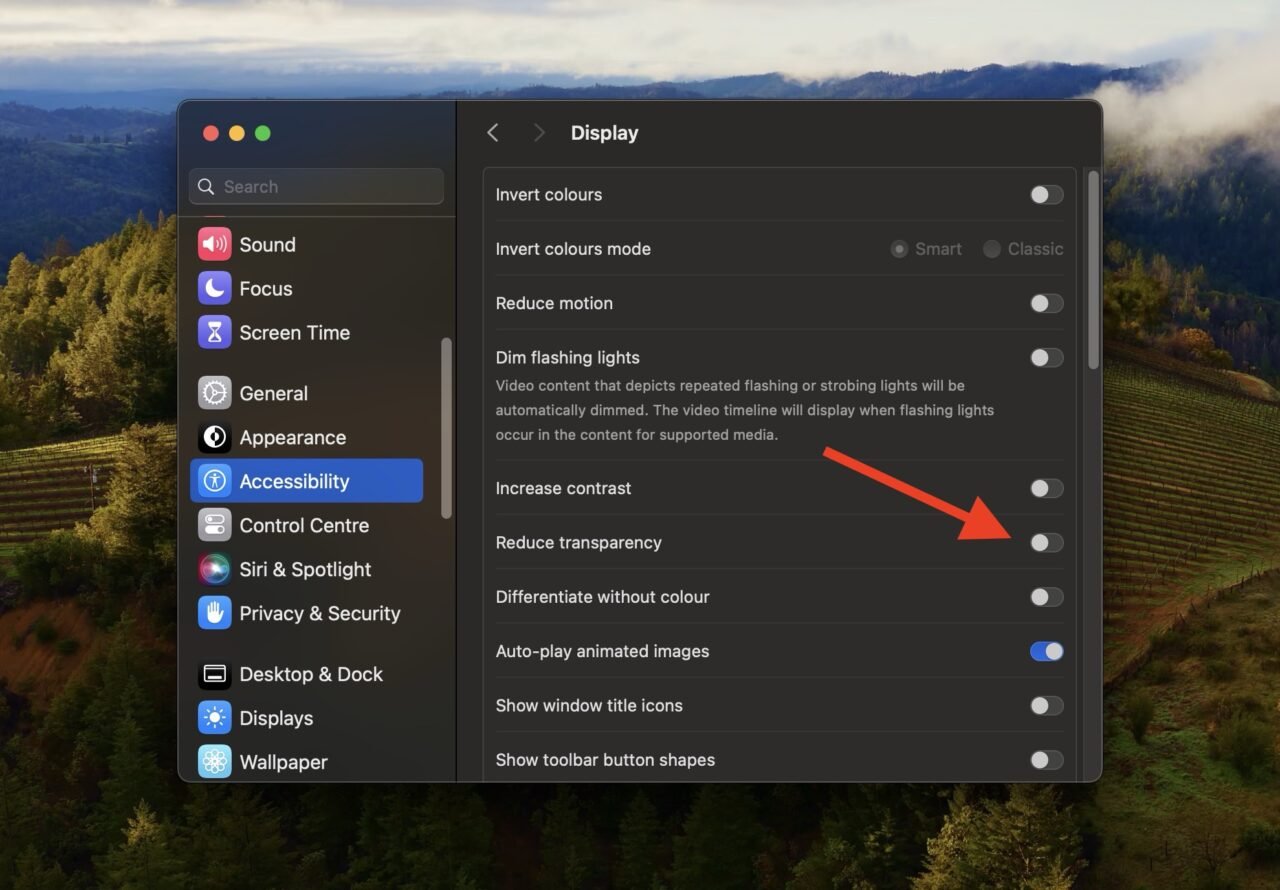Go forward with the right chevron
Screen dimensions: 1280x890
coord(539,133)
